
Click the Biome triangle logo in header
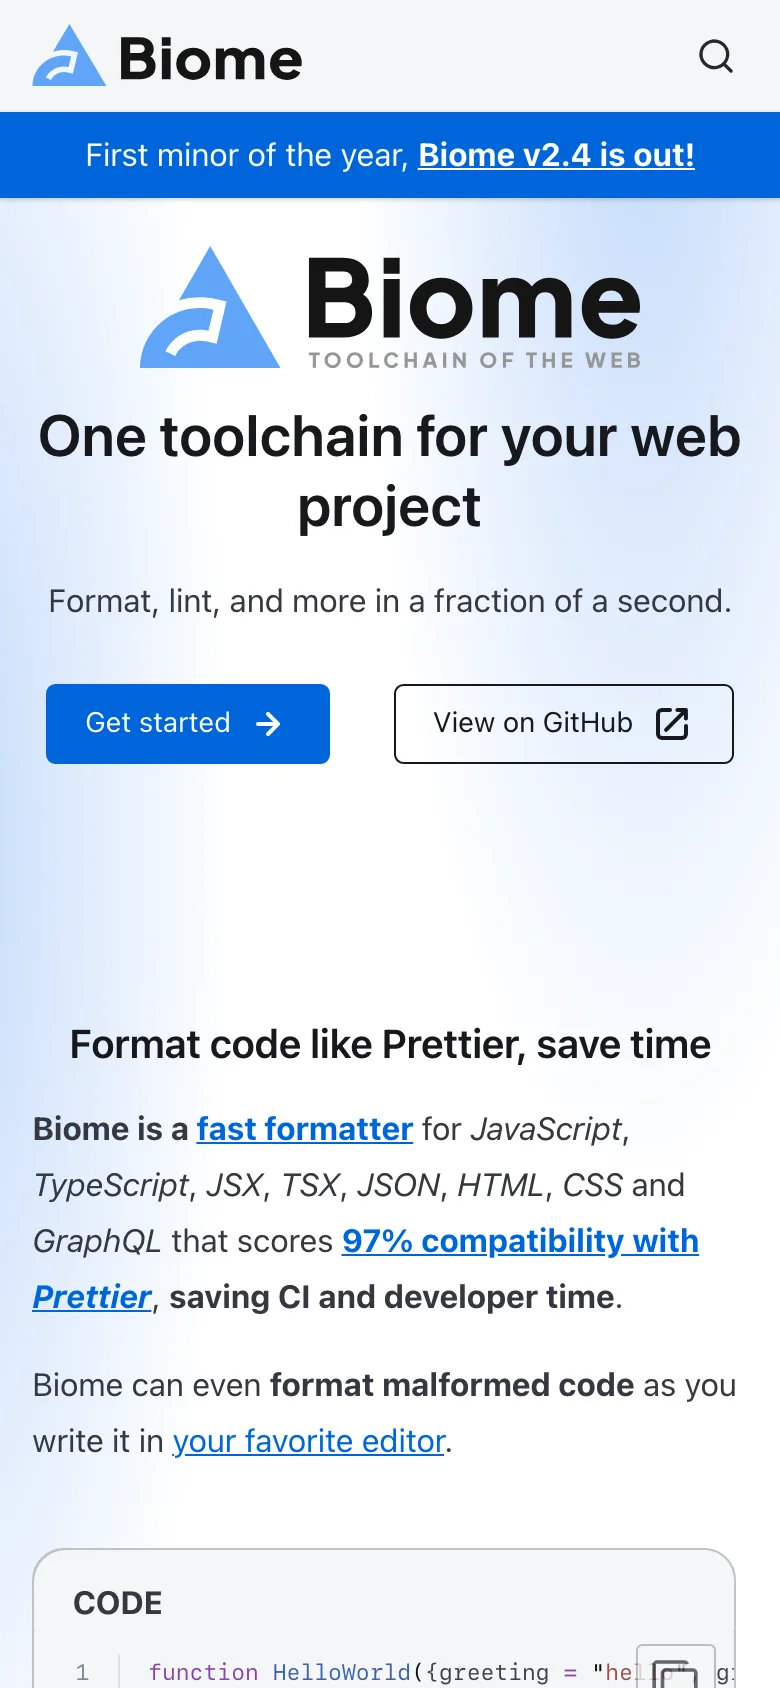tap(69, 58)
